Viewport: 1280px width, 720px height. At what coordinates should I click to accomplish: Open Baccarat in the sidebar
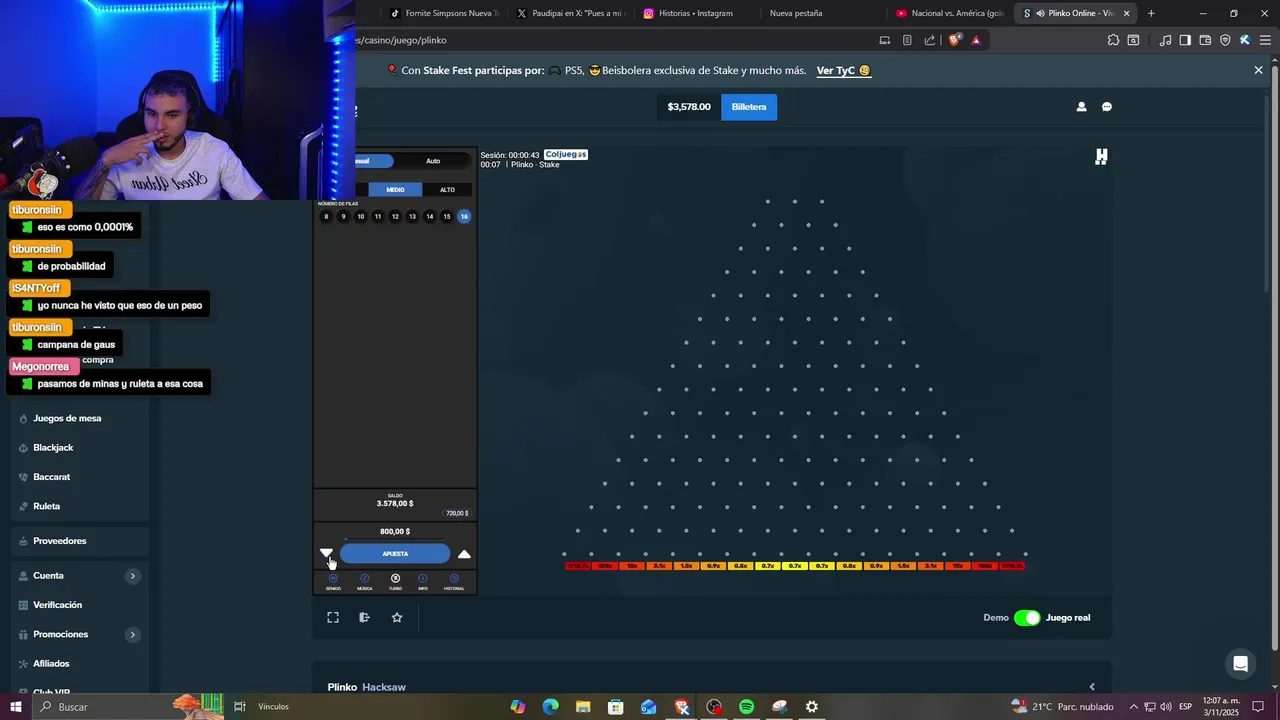click(52, 477)
